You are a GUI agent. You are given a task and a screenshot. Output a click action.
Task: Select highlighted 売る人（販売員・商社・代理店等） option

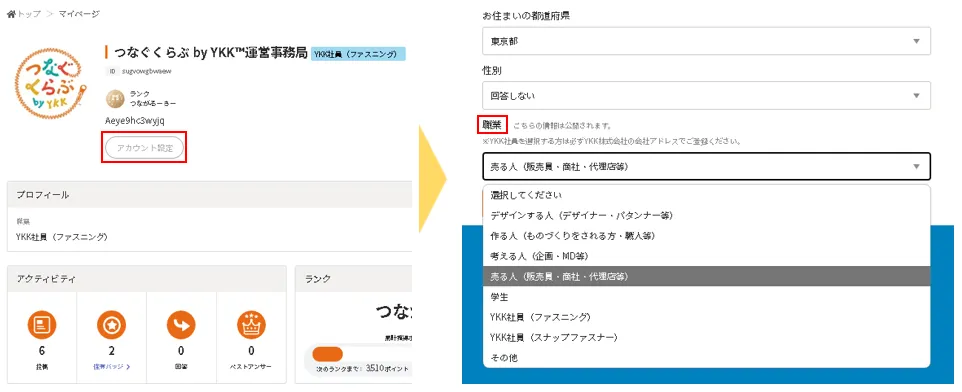706,276
